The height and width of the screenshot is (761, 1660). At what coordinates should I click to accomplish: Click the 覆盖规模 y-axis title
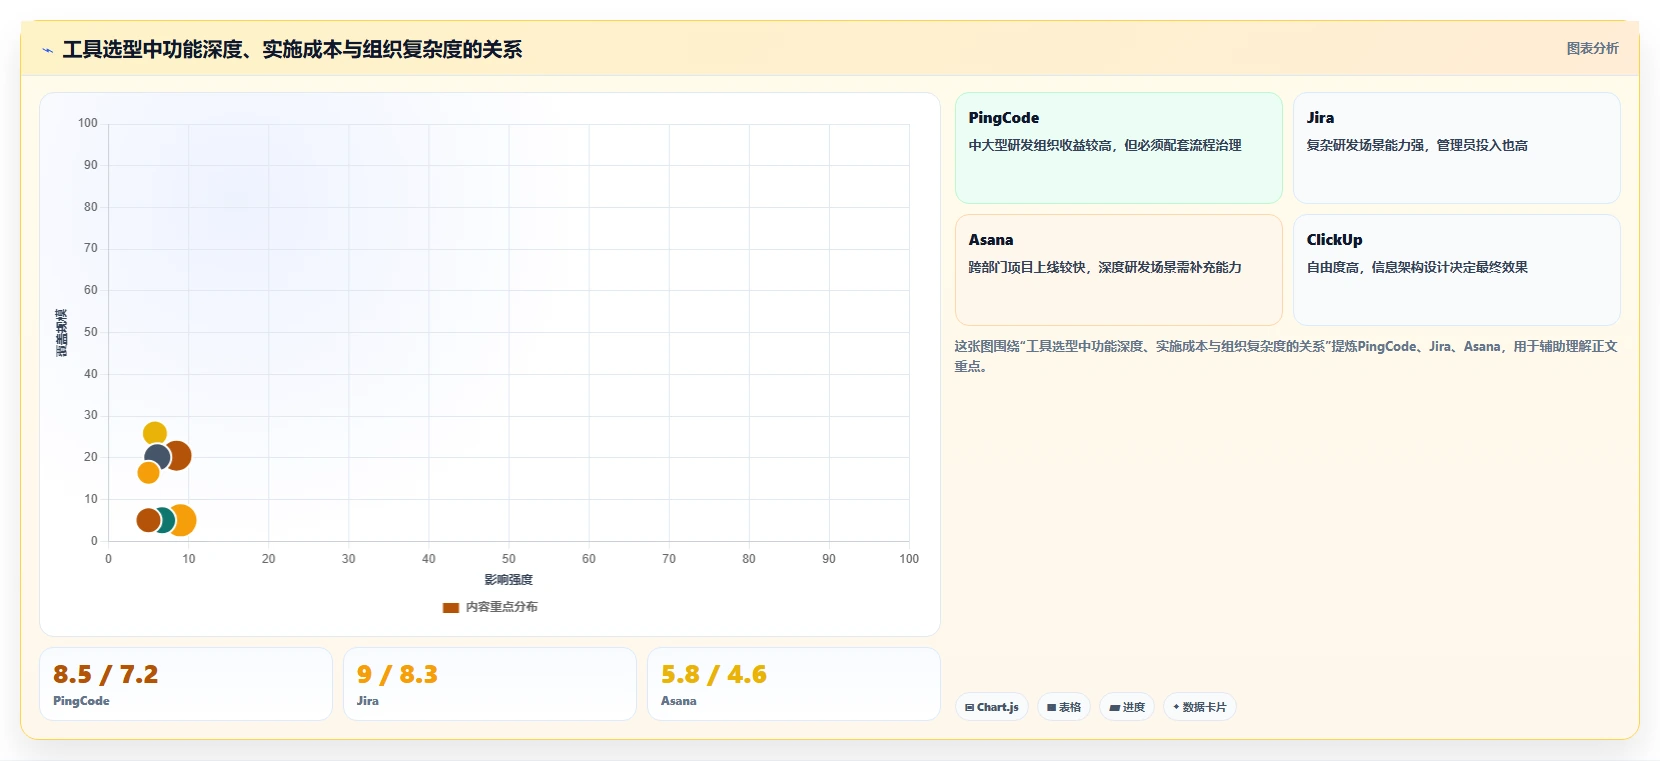pyautogui.click(x=62, y=333)
